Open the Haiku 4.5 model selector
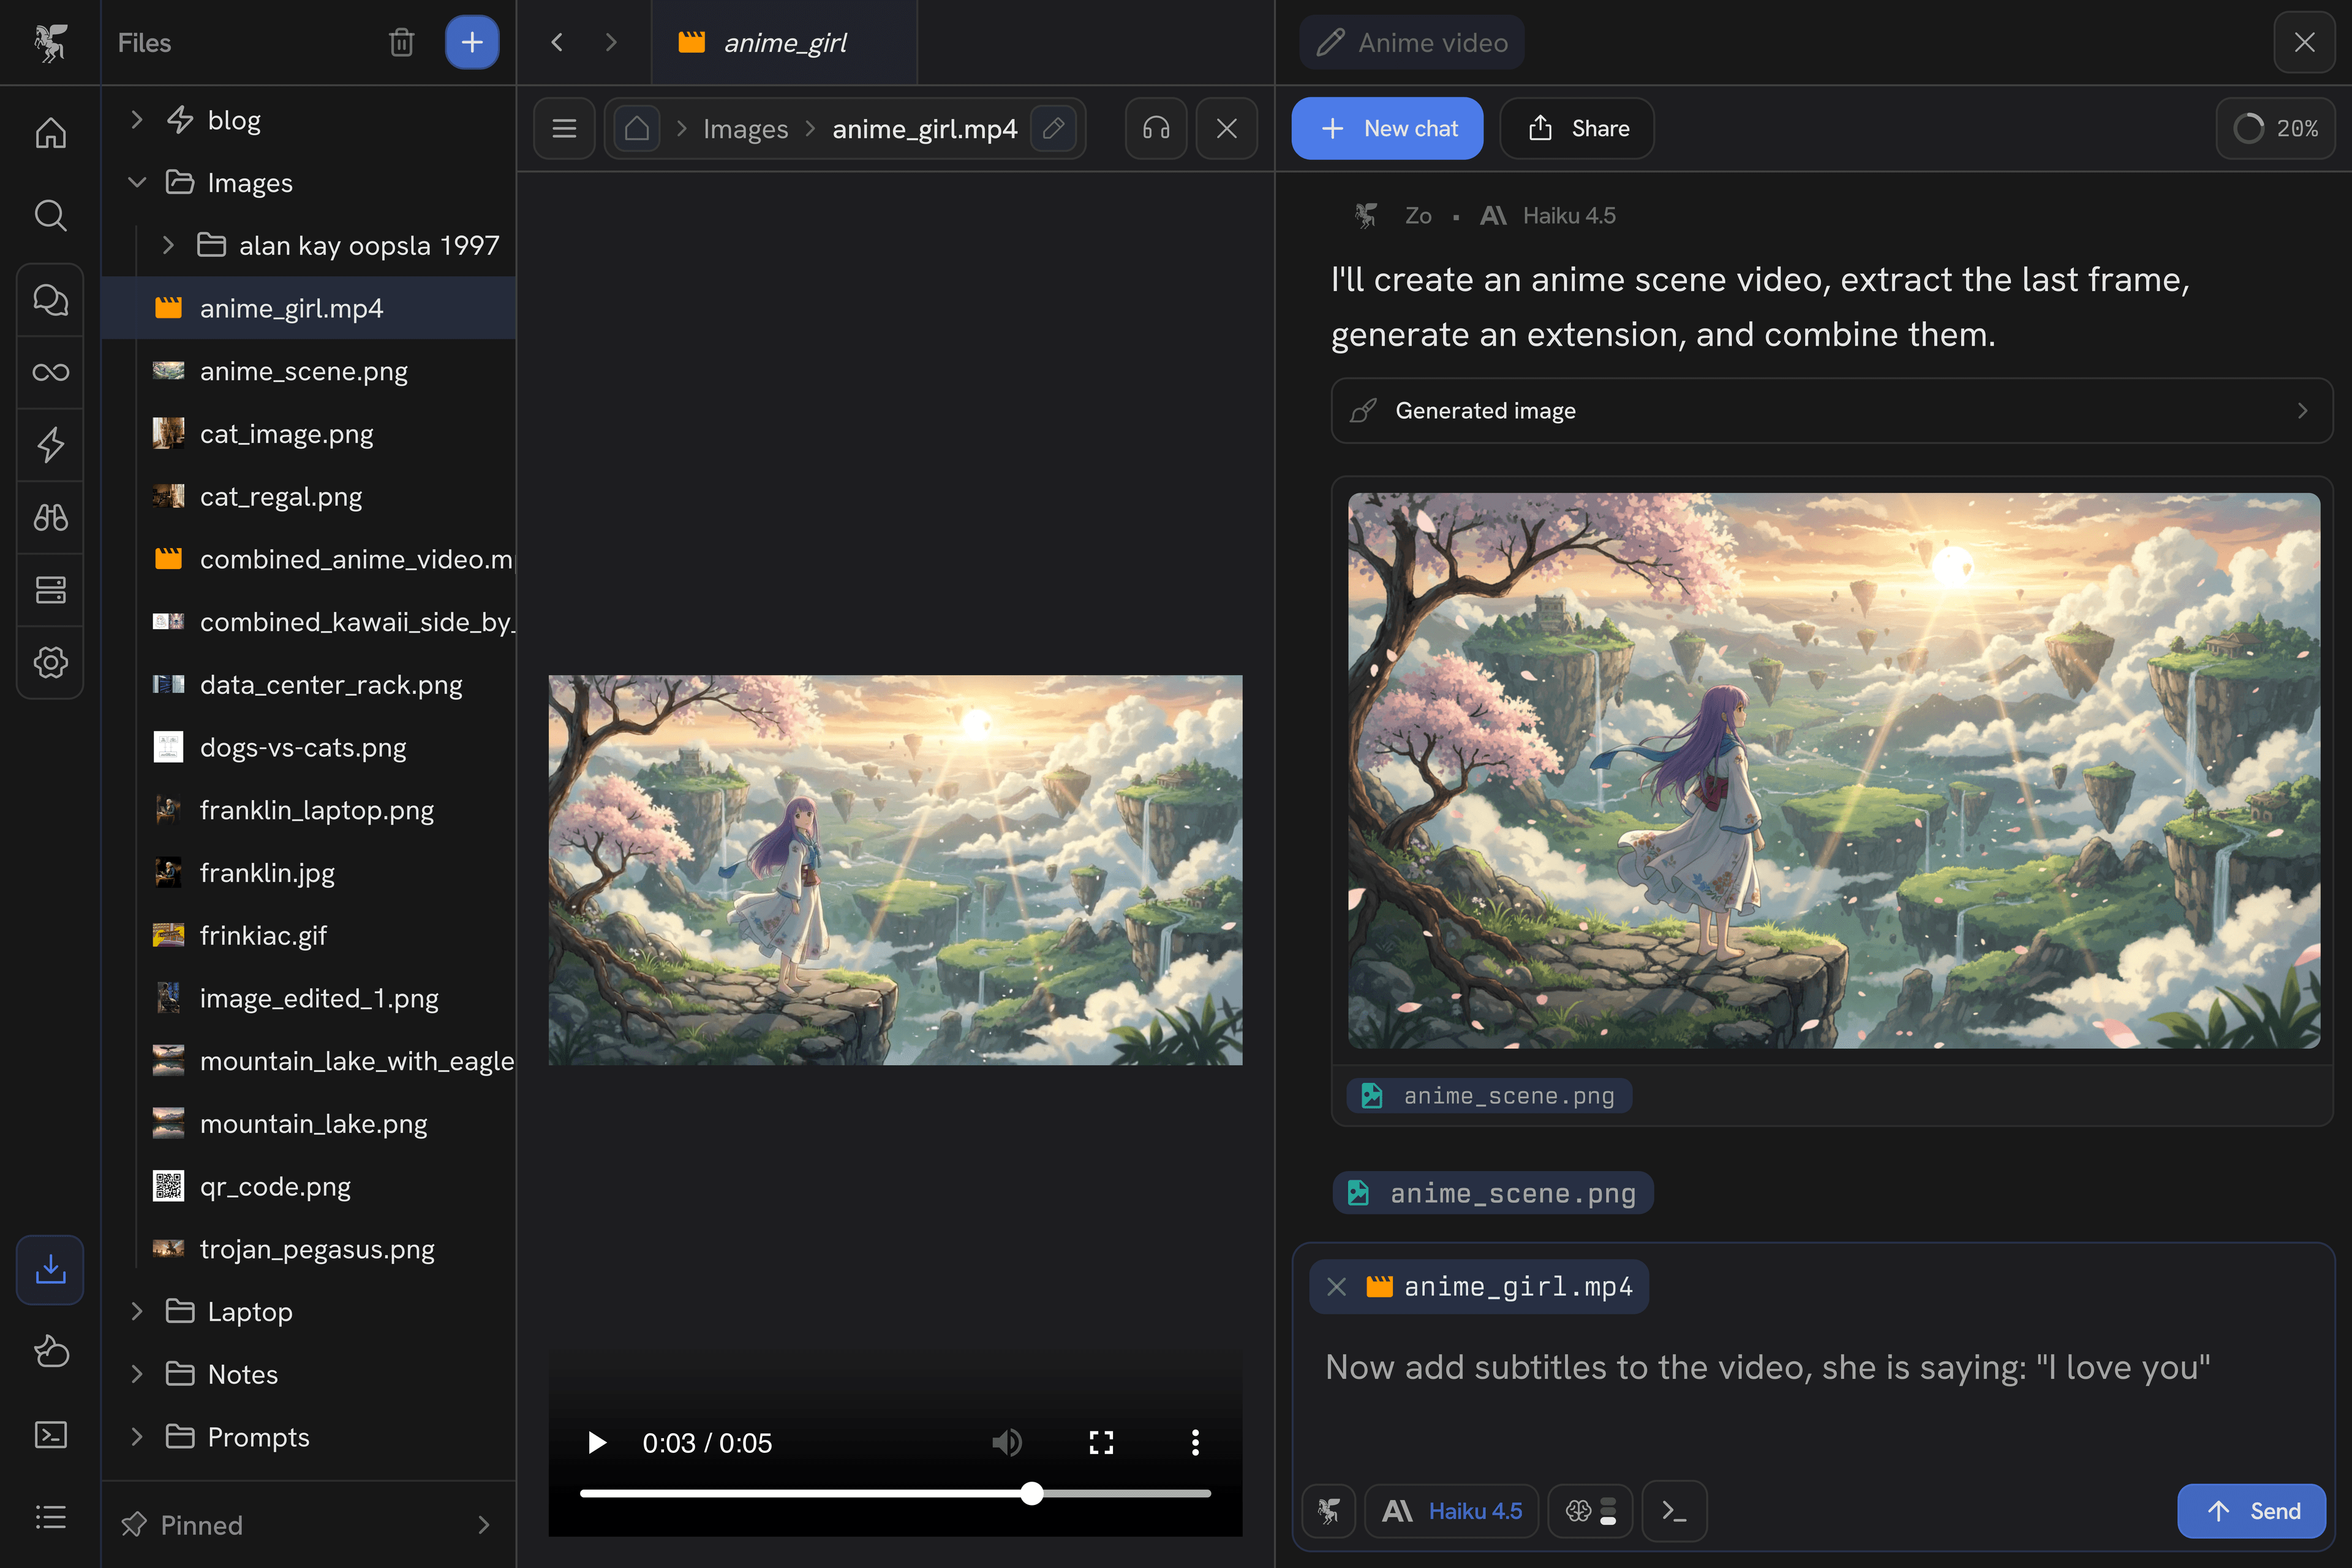Image resolution: width=2352 pixels, height=1568 pixels. click(x=1452, y=1511)
